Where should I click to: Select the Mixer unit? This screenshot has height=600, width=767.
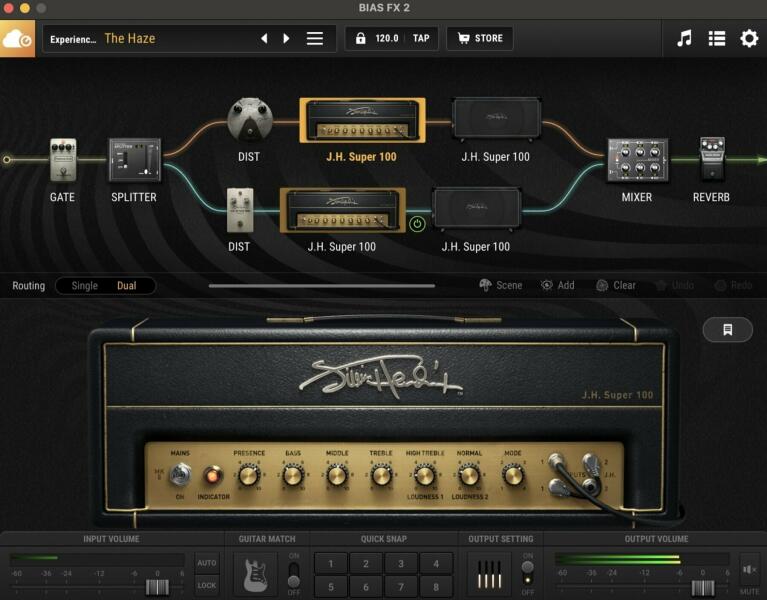(x=636, y=160)
